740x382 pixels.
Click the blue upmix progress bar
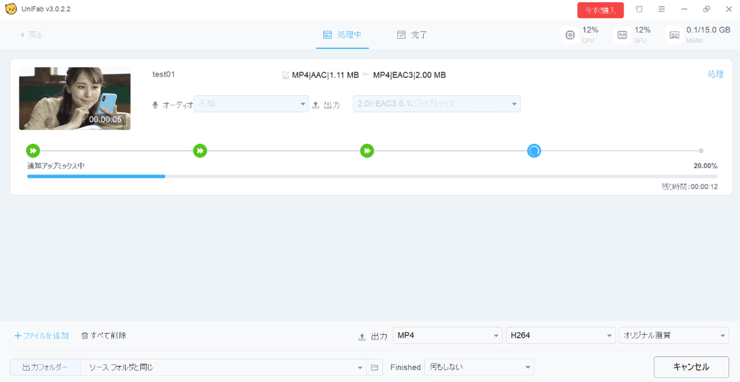coord(96,177)
